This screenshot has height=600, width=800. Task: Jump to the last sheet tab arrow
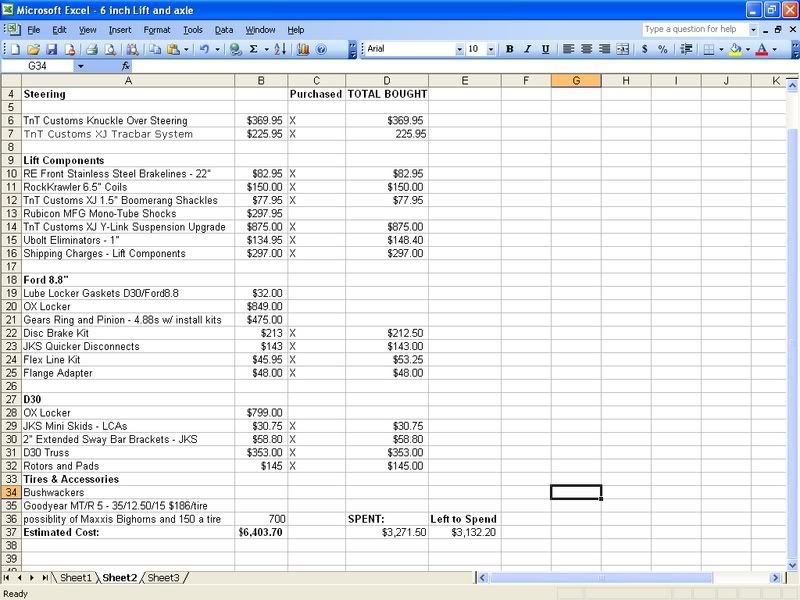(x=45, y=578)
